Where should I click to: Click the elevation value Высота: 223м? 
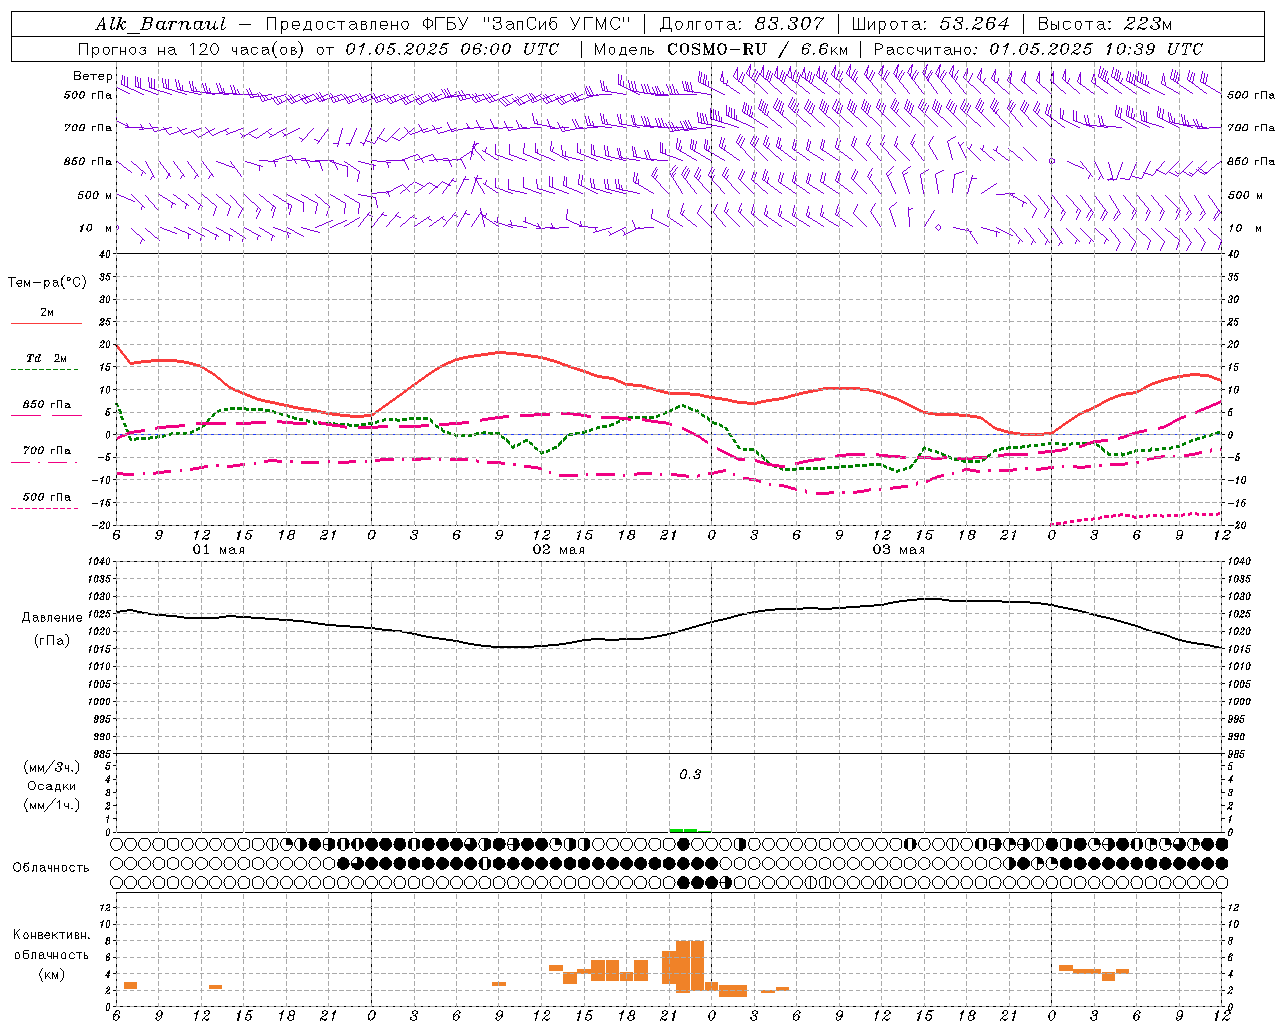pos(1104,24)
